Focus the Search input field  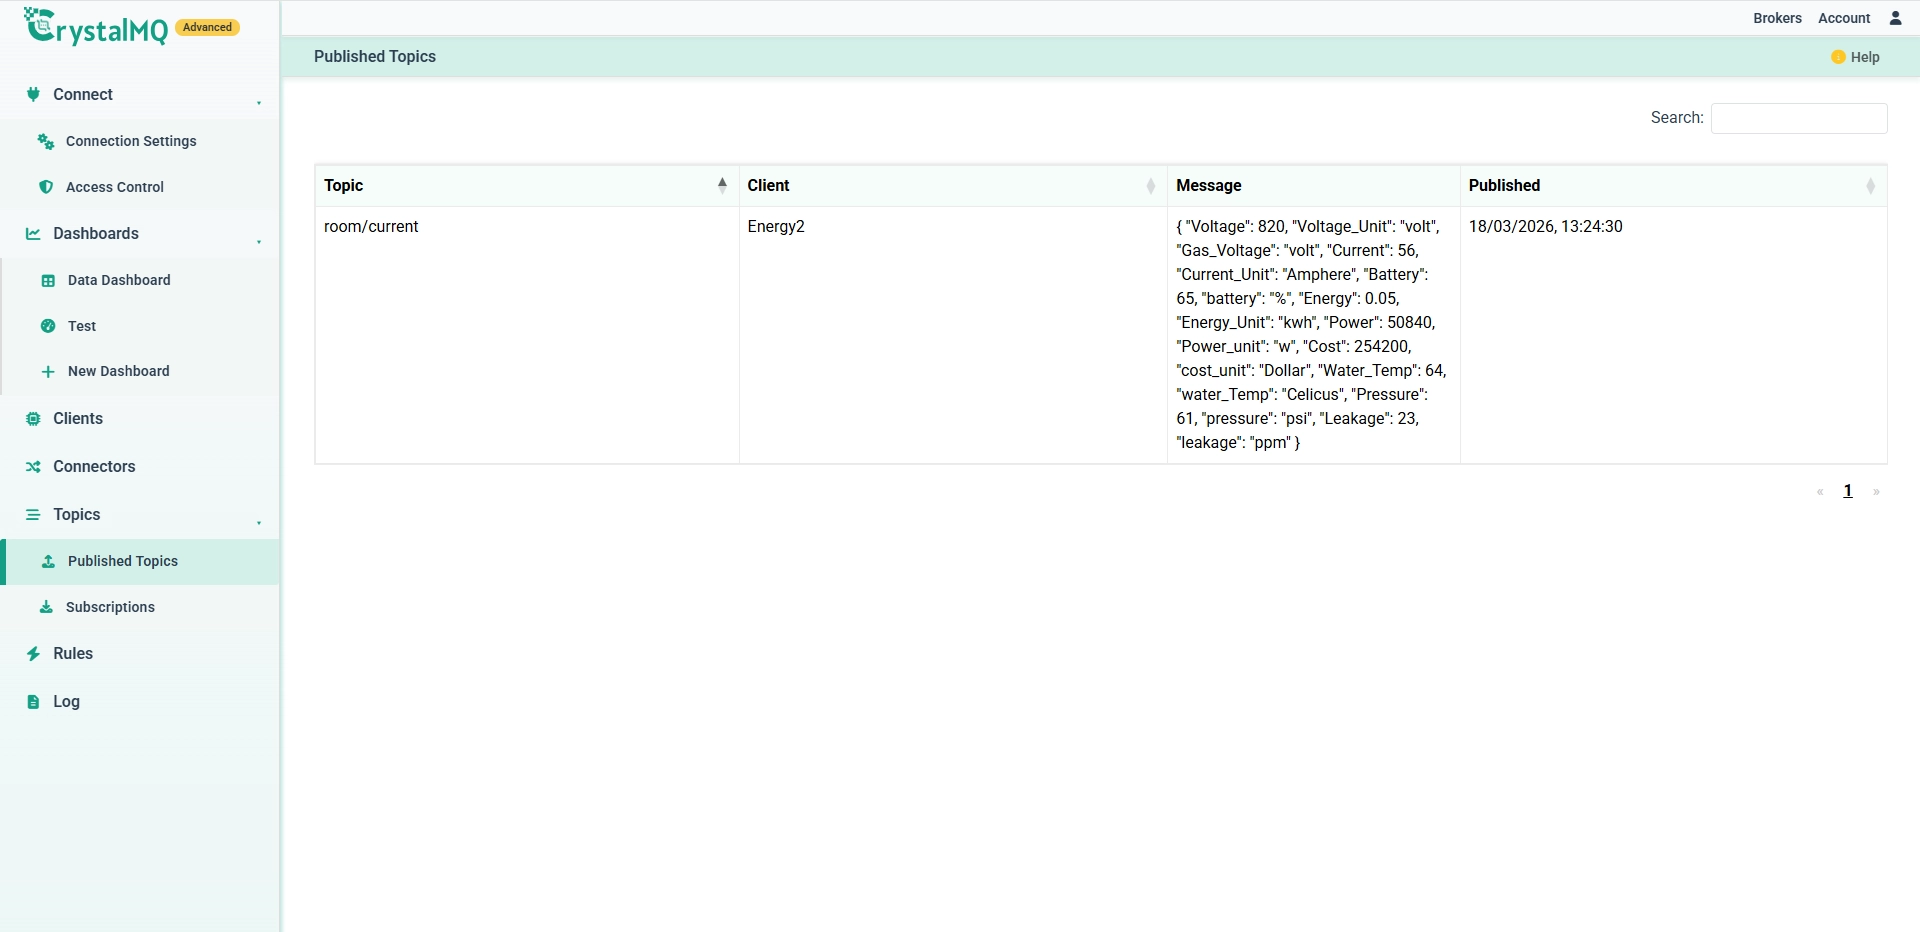point(1799,118)
